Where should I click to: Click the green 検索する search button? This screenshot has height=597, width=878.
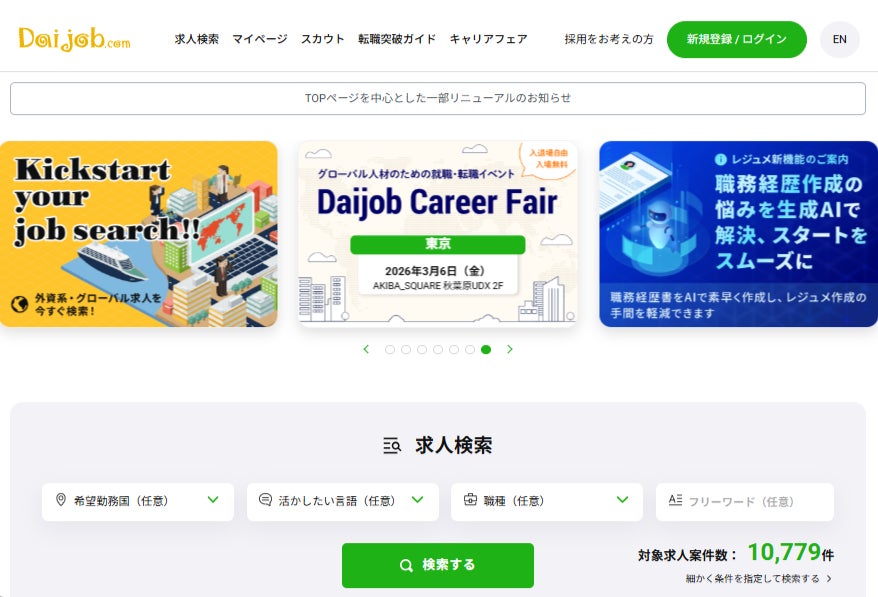tap(438, 565)
